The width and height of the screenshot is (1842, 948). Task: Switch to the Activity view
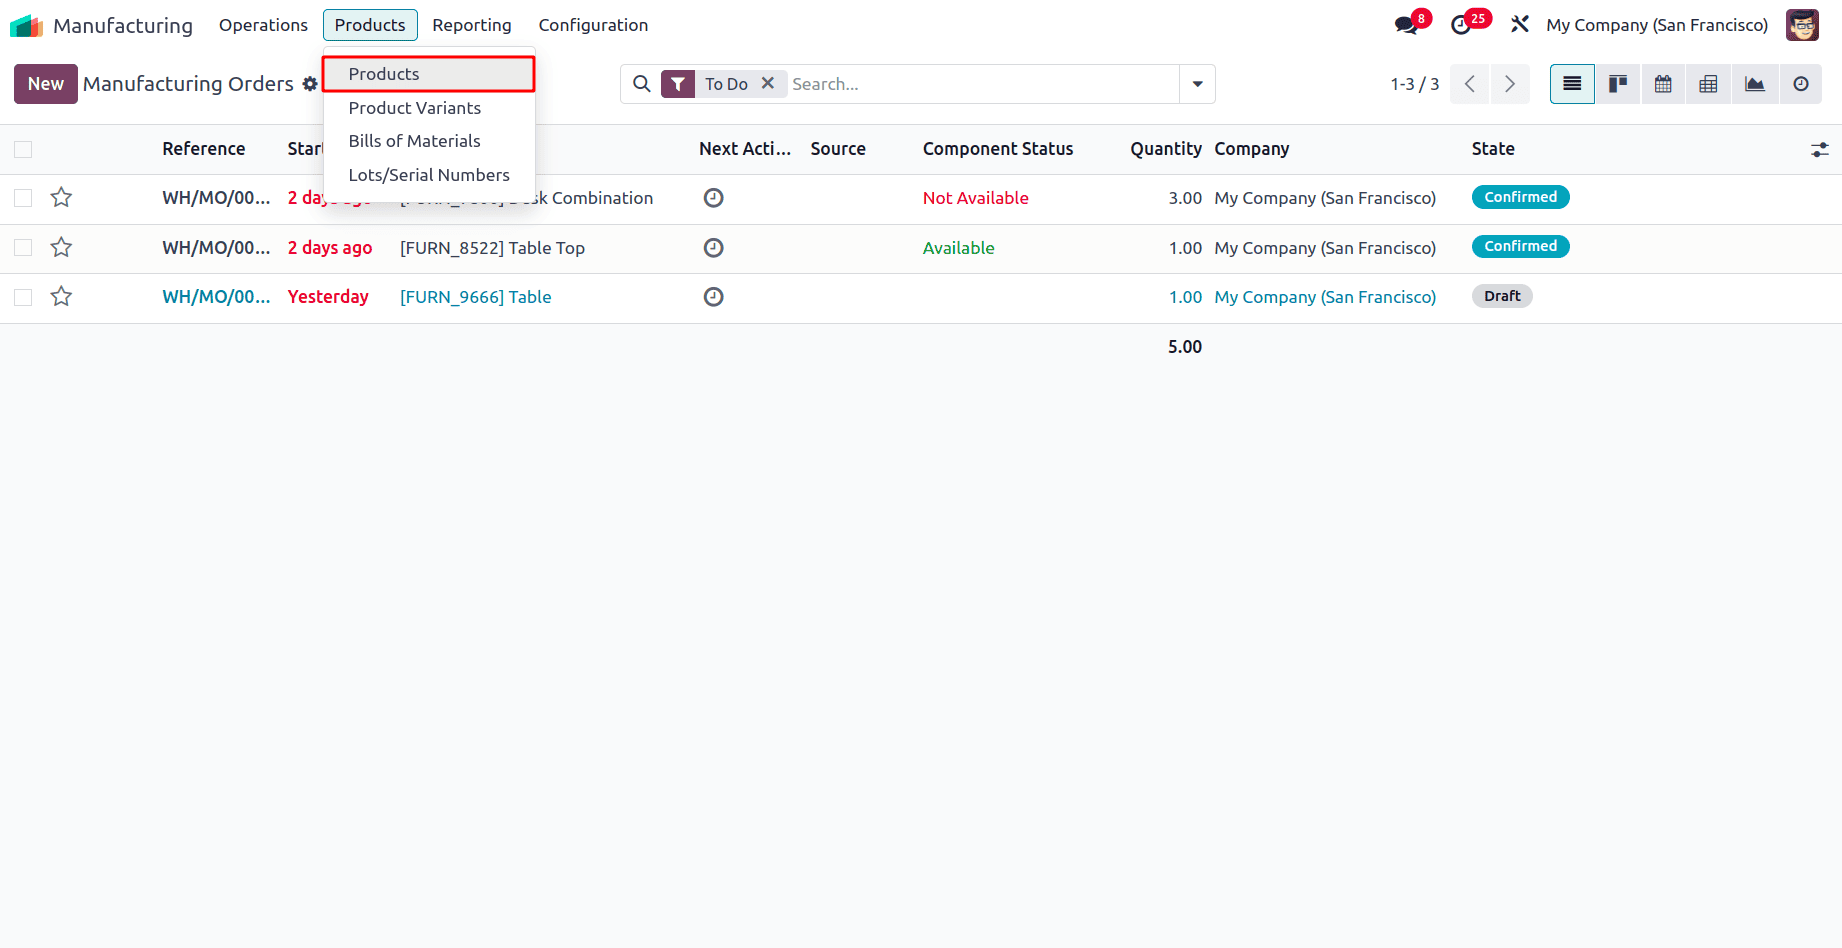pos(1800,84)
